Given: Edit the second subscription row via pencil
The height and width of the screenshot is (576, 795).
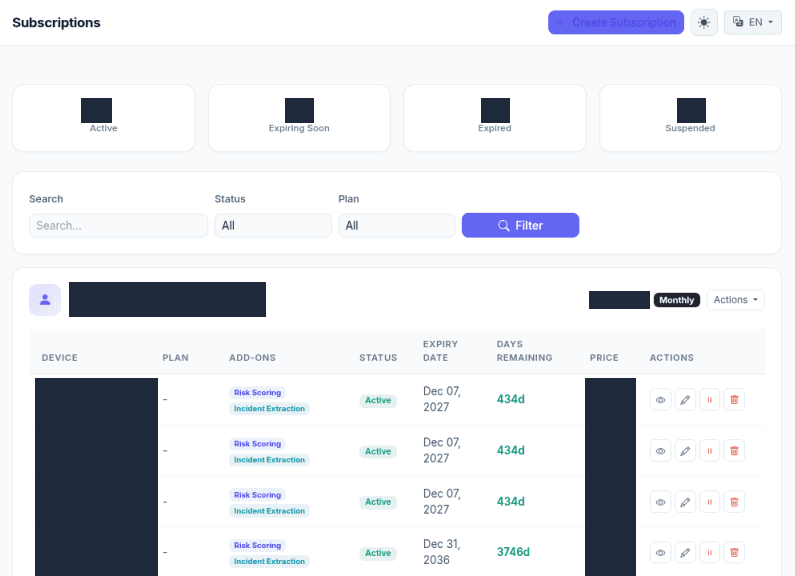Looking at the screenshot, I should tap(685, 451).
